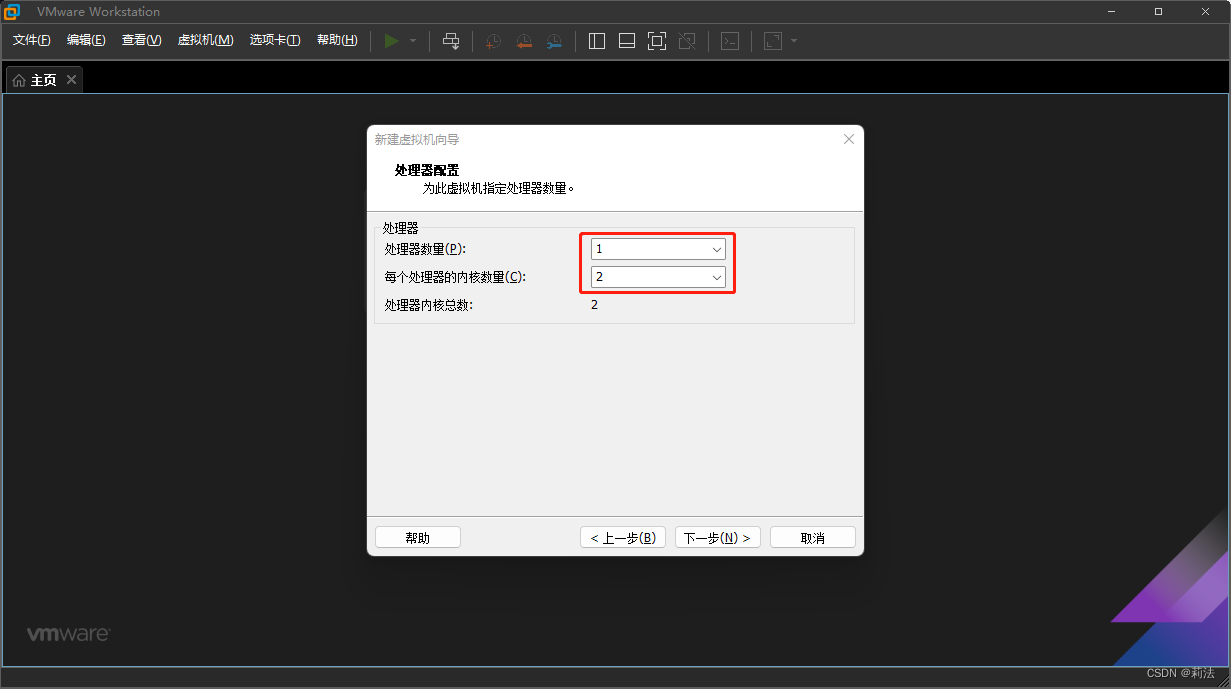Click the Unity mode icon

(x=687, y=41)
